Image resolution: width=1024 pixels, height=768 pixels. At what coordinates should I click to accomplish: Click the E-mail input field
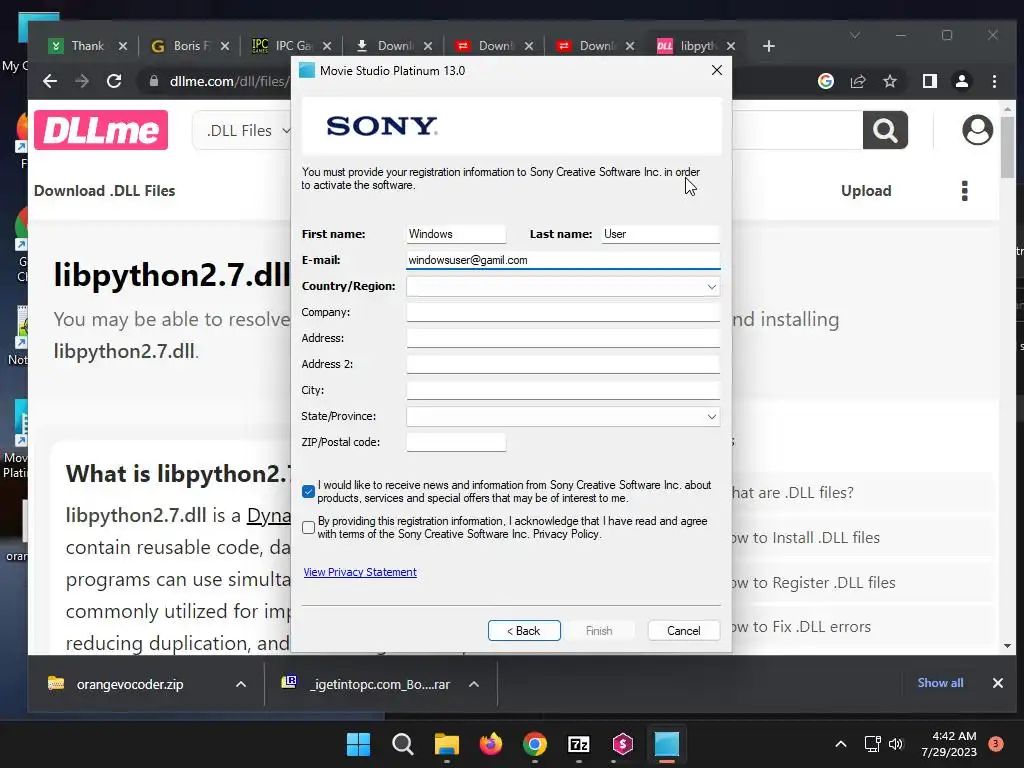pyautogui.click(x=563, y=260)
